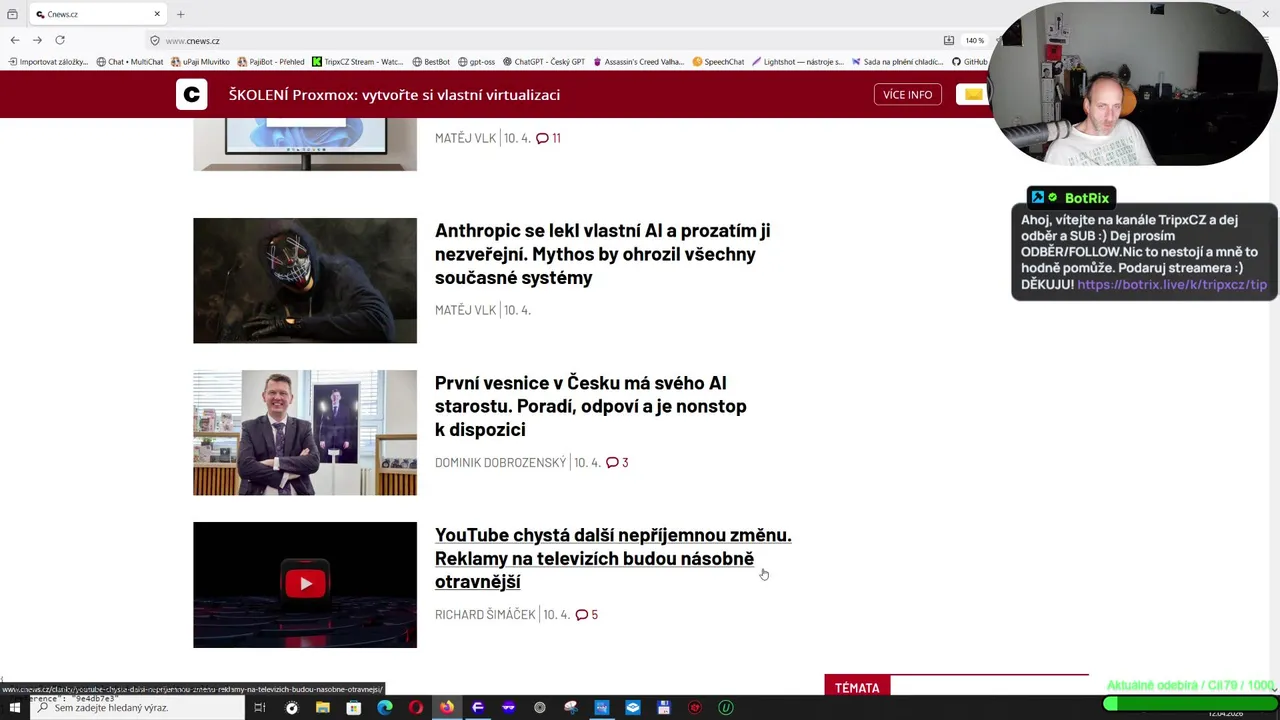Open a new tab with the plus icon

[x=180, y=14]
